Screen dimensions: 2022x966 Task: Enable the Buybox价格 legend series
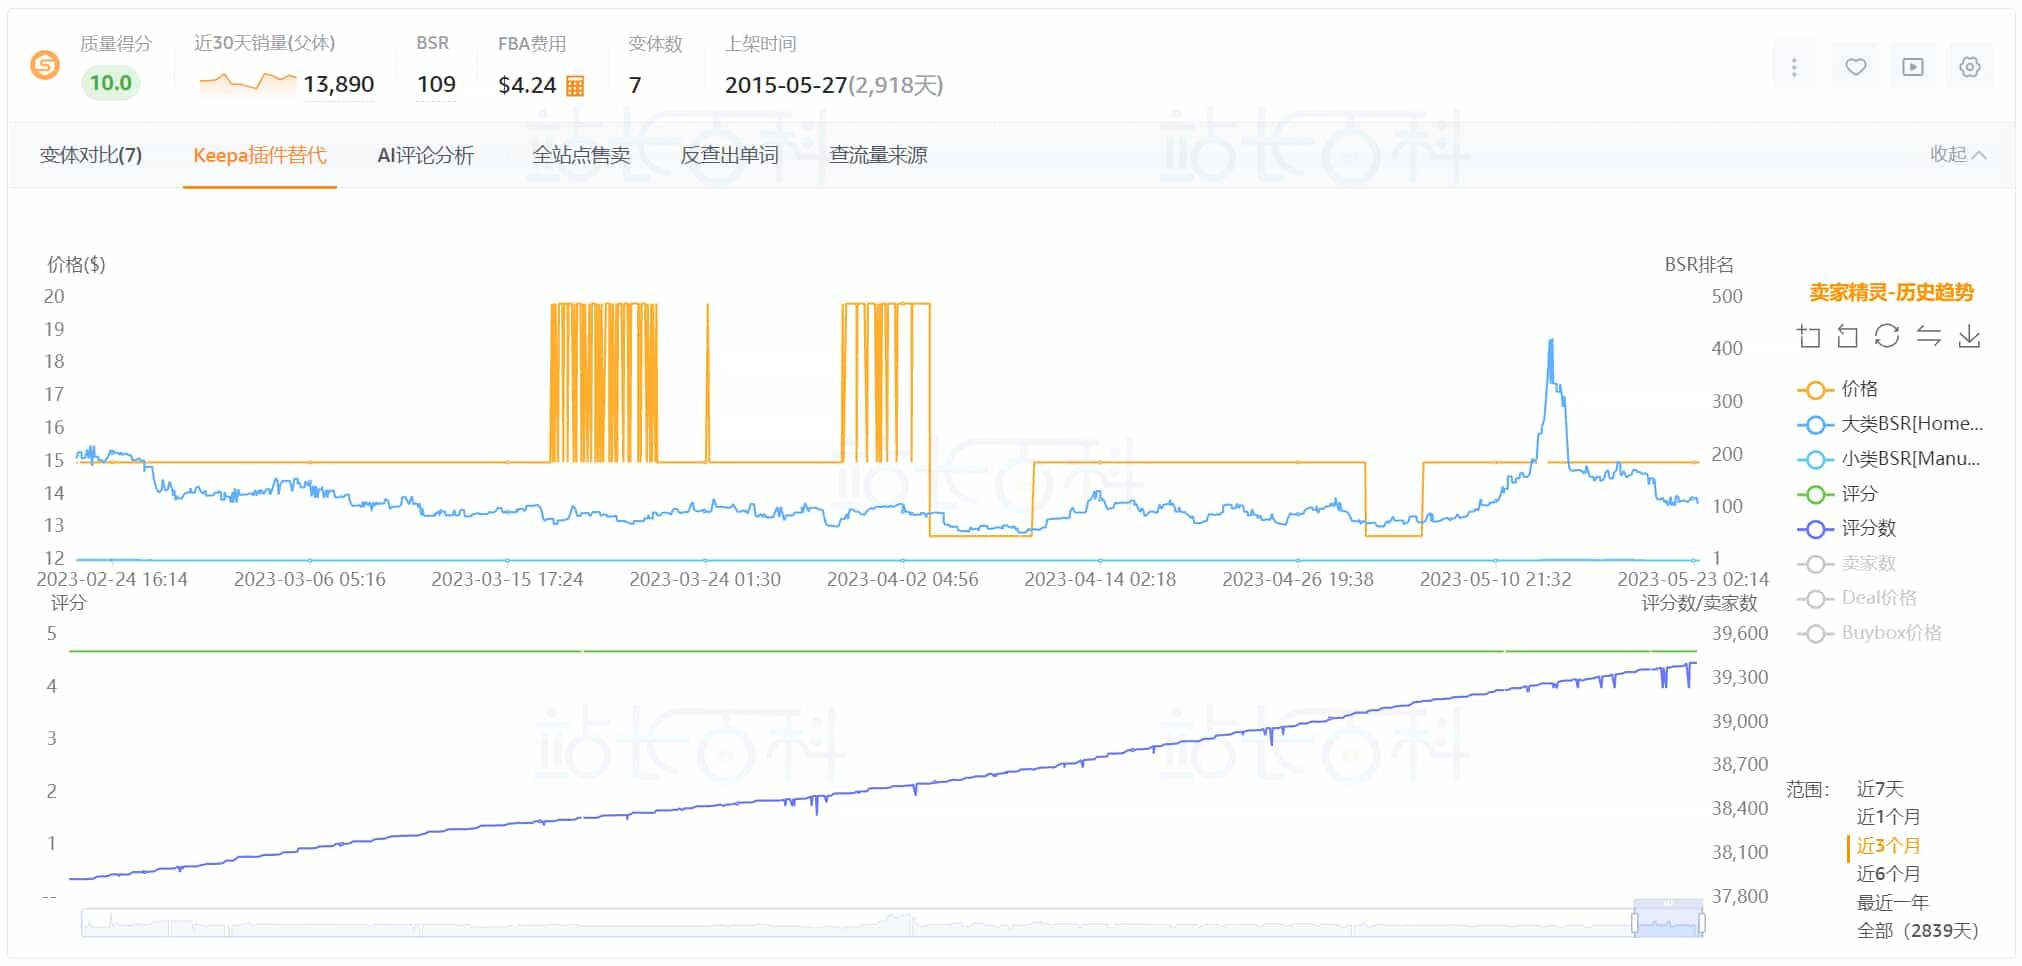tap(1869, 633)
